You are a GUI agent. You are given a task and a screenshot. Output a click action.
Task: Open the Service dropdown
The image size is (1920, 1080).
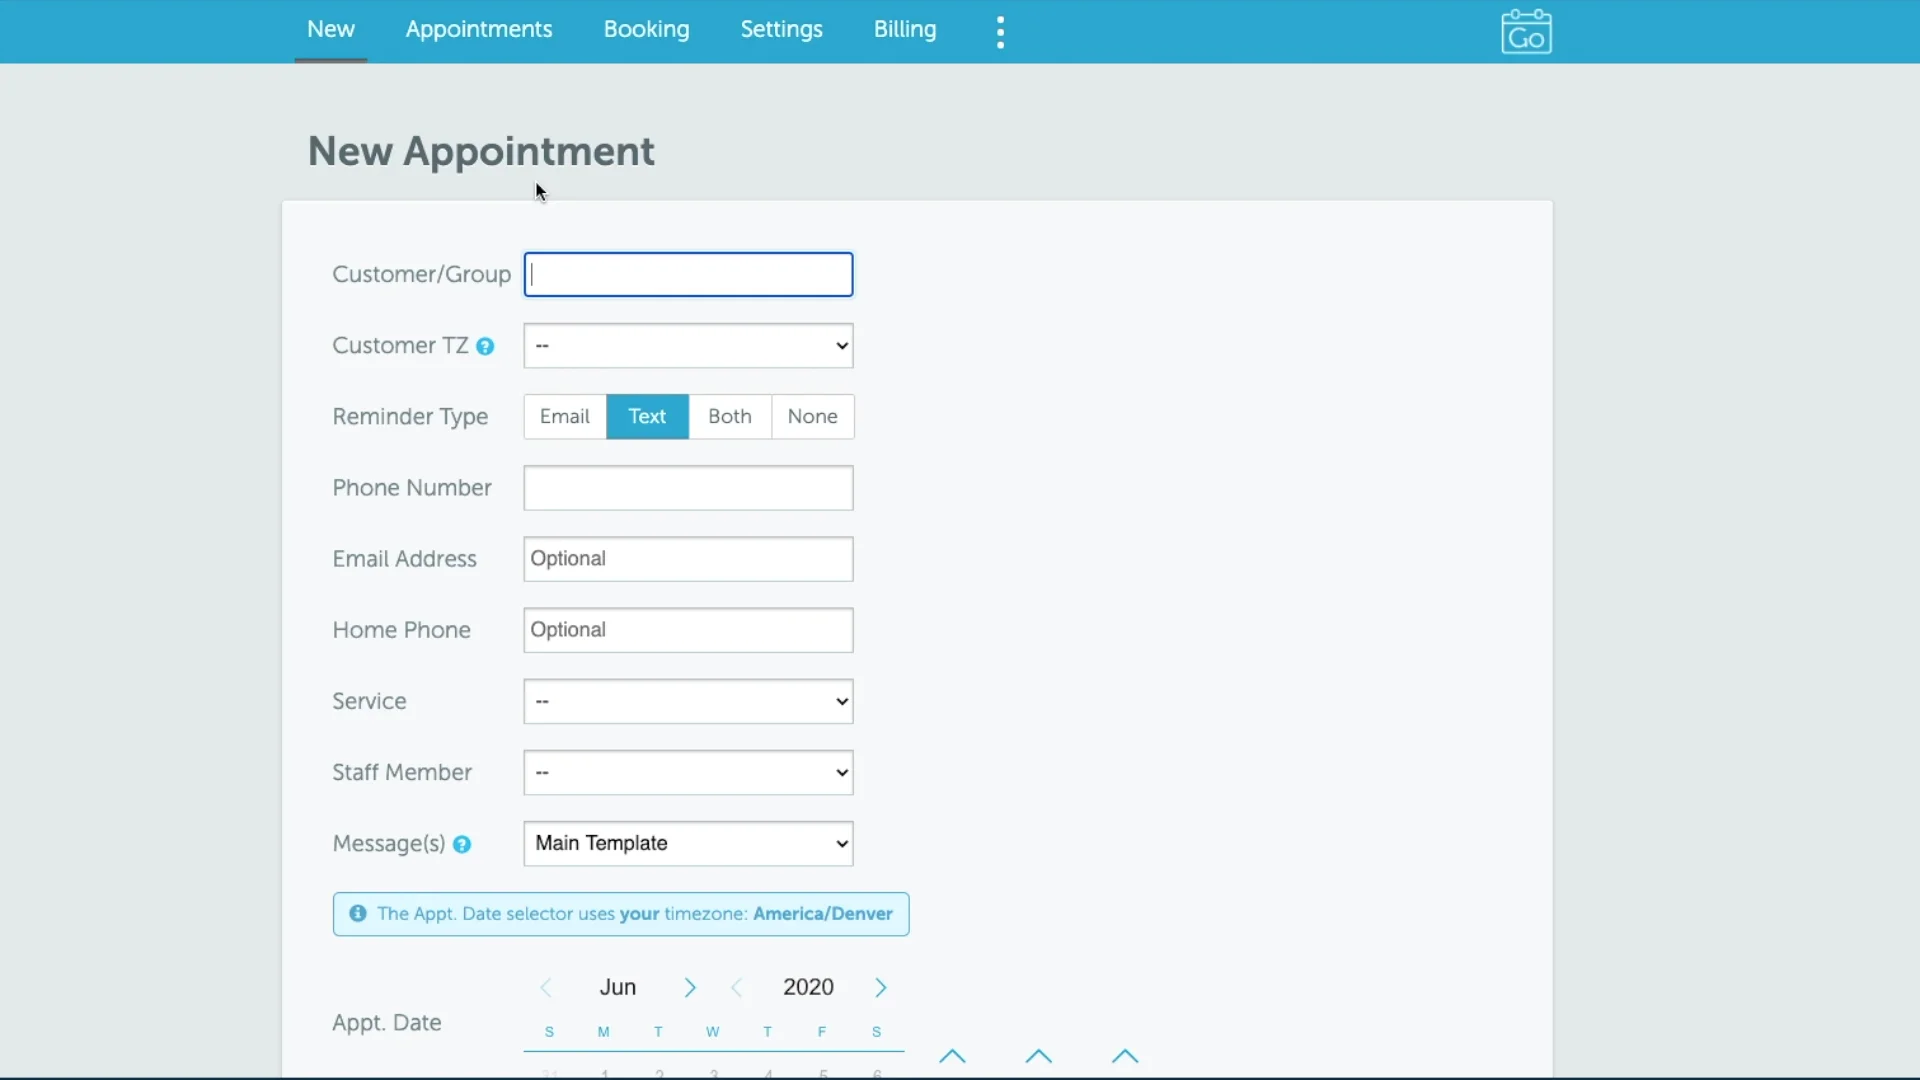[x=688, y=702]
